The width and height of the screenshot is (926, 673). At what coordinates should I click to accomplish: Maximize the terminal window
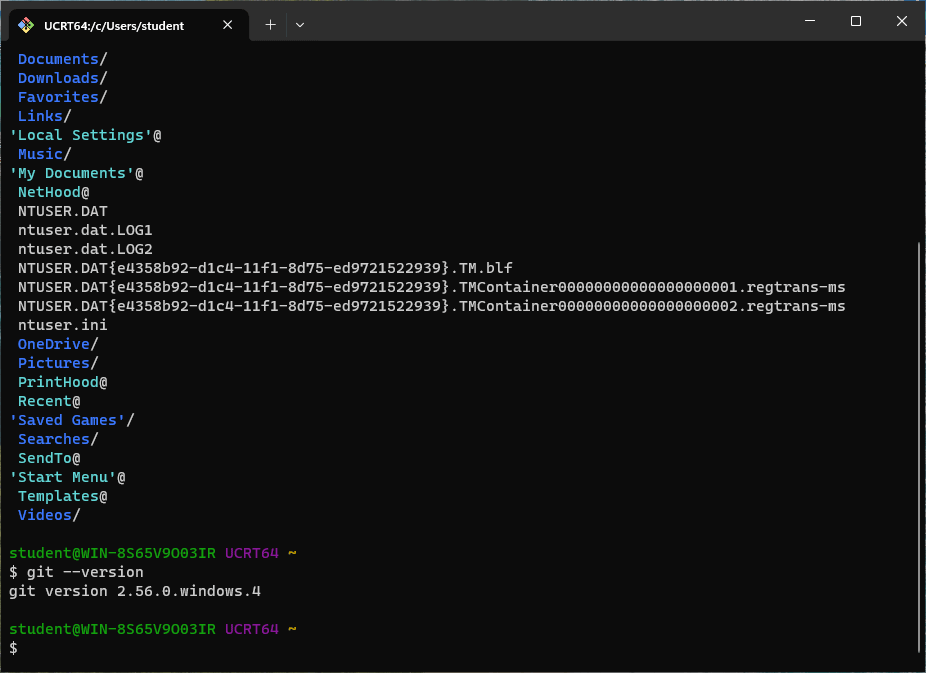point(856,21)
